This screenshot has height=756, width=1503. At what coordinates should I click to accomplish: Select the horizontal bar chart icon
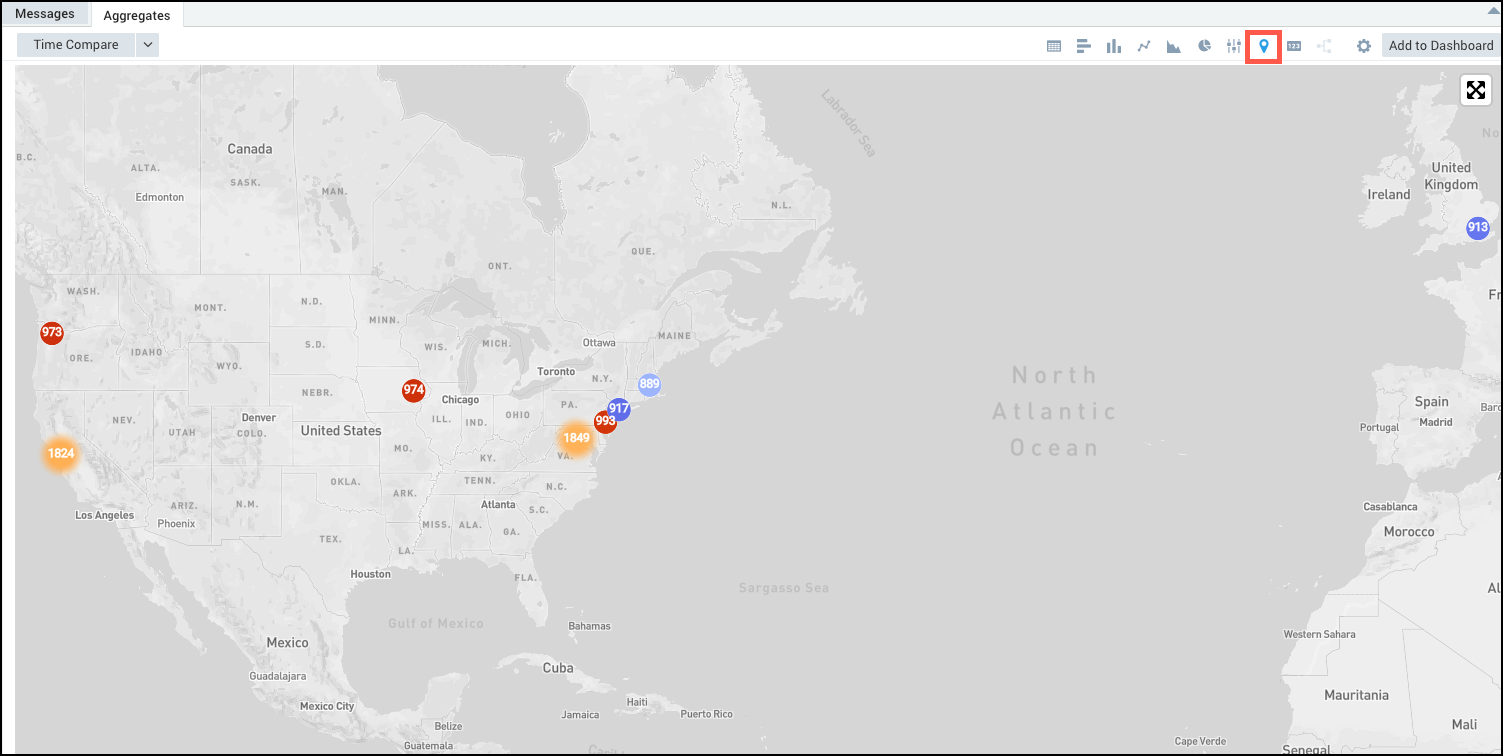tap(1084, 45)
